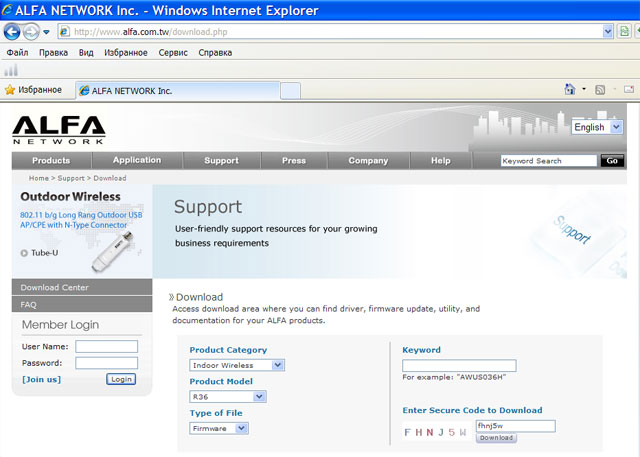Image resolution: width=640 pixels, height=457 pixels.
Task: Expand the address bar history dropdown
Action: pos(608,31)
